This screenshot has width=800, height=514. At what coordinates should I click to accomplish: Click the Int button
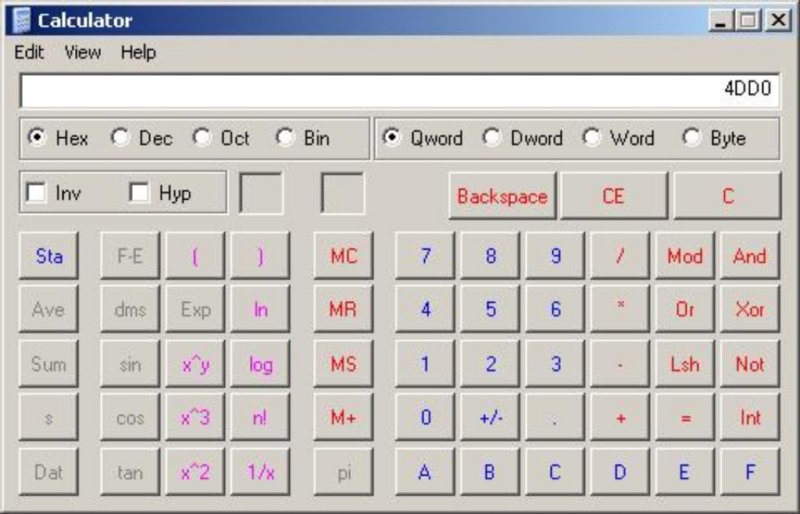[x=750, y=418]
